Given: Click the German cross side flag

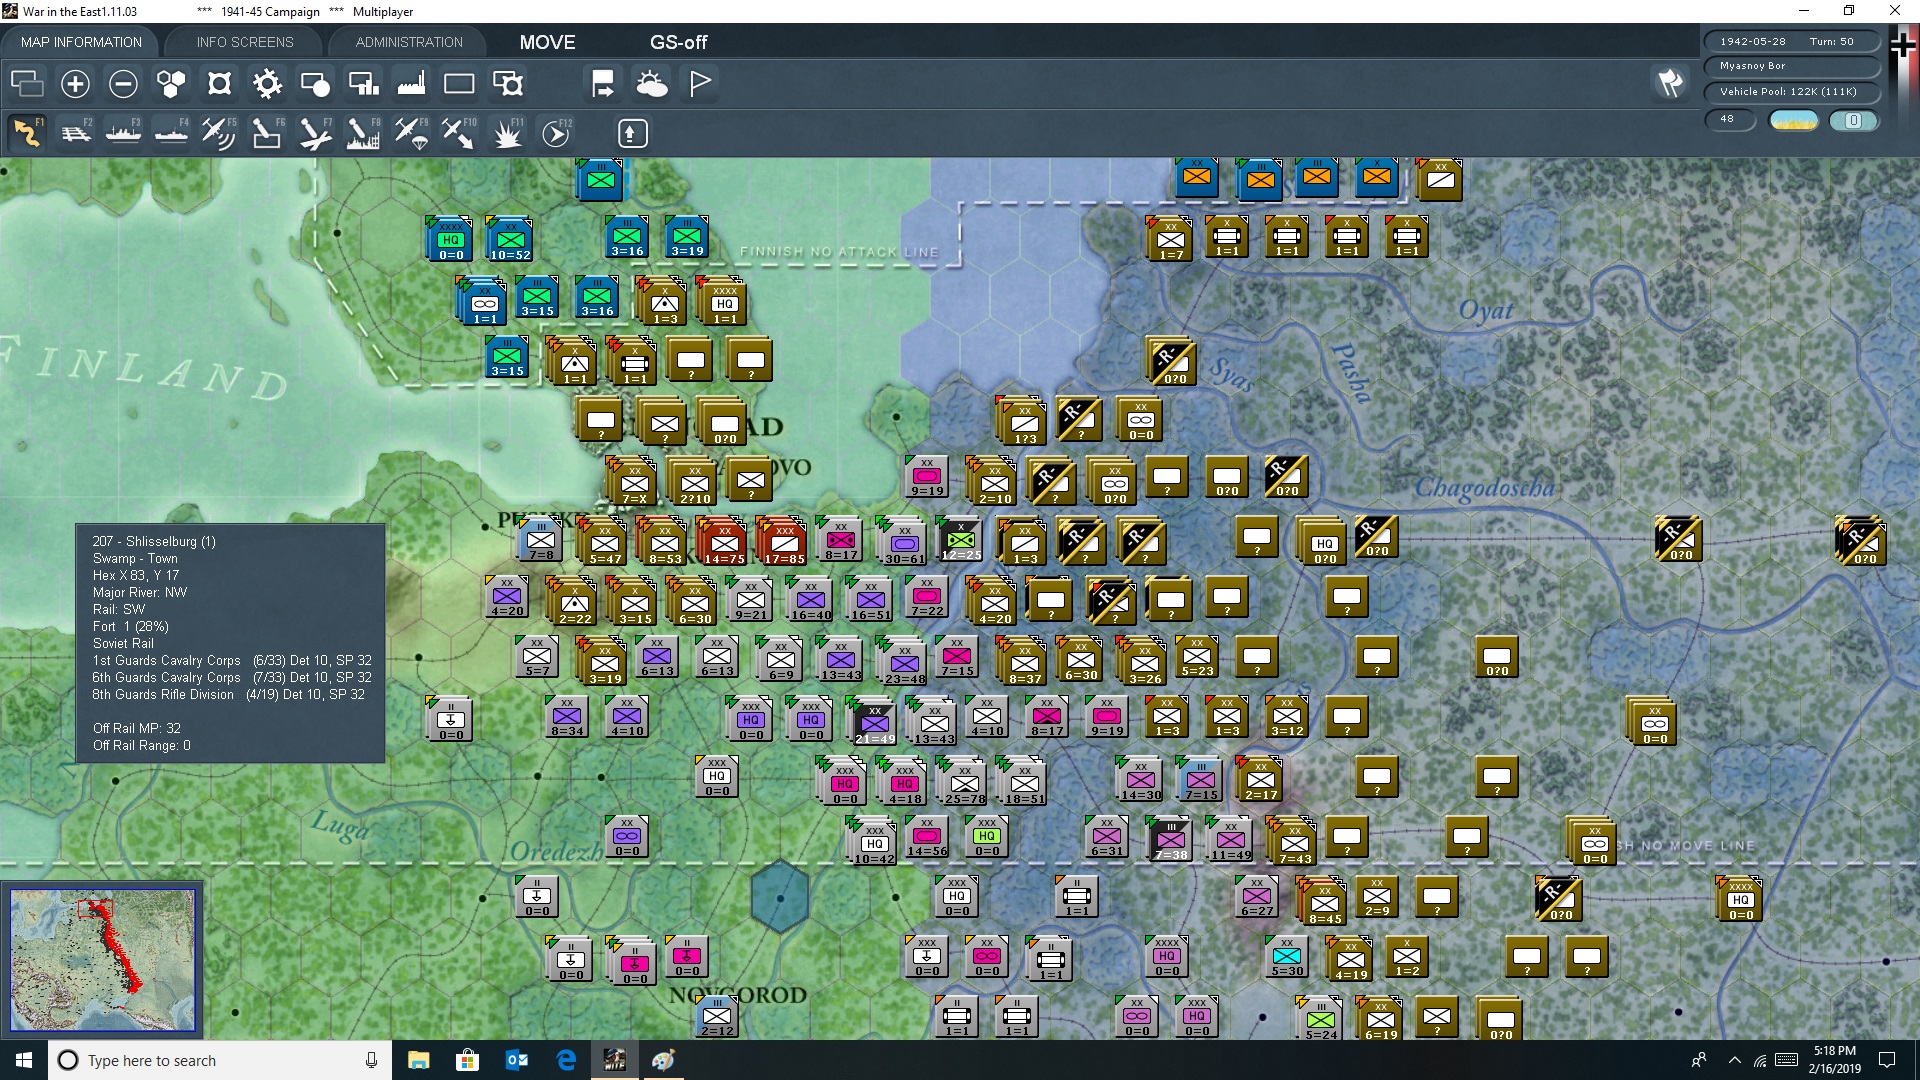Looking at the screenshot, I should (1903, 46).
